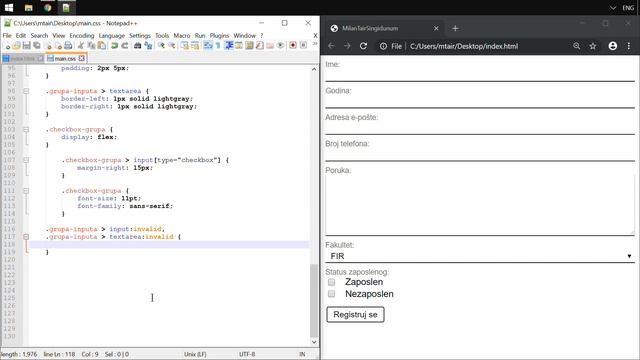Screen dimensions: 640x360
Task: Toggle file monitoring eye icon
Action: coord(280,45)
